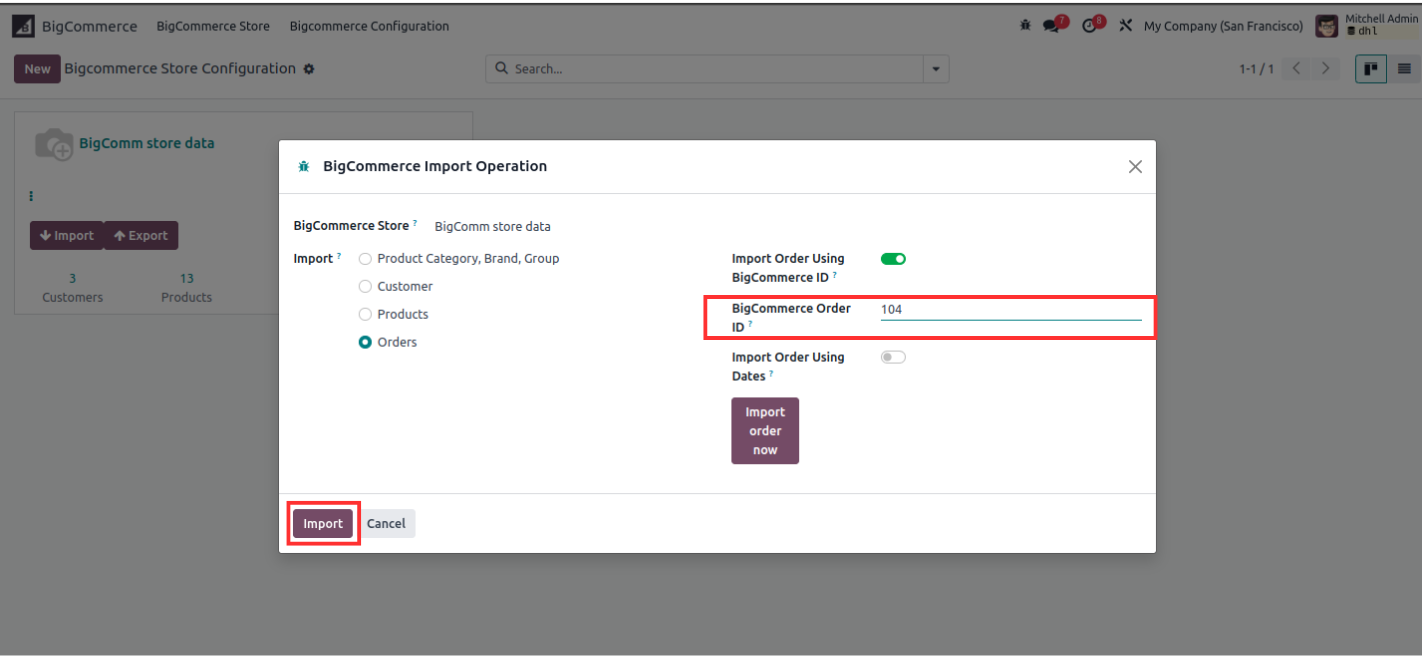This screenshot has height=658, width=1422.
Task: Click the Cancel button in the dialog
Action: click(386, 524)
